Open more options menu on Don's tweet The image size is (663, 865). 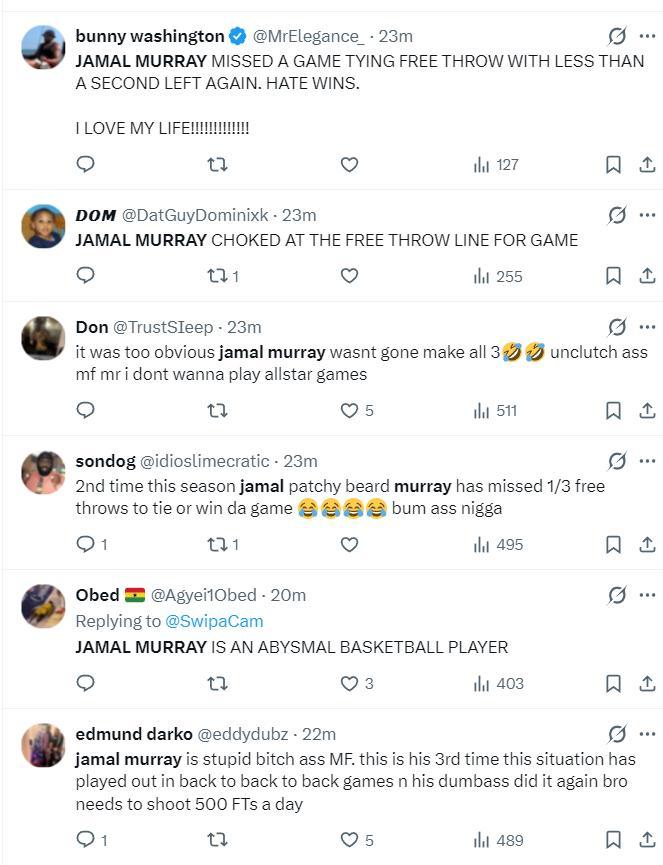click(x=647, y=327)
